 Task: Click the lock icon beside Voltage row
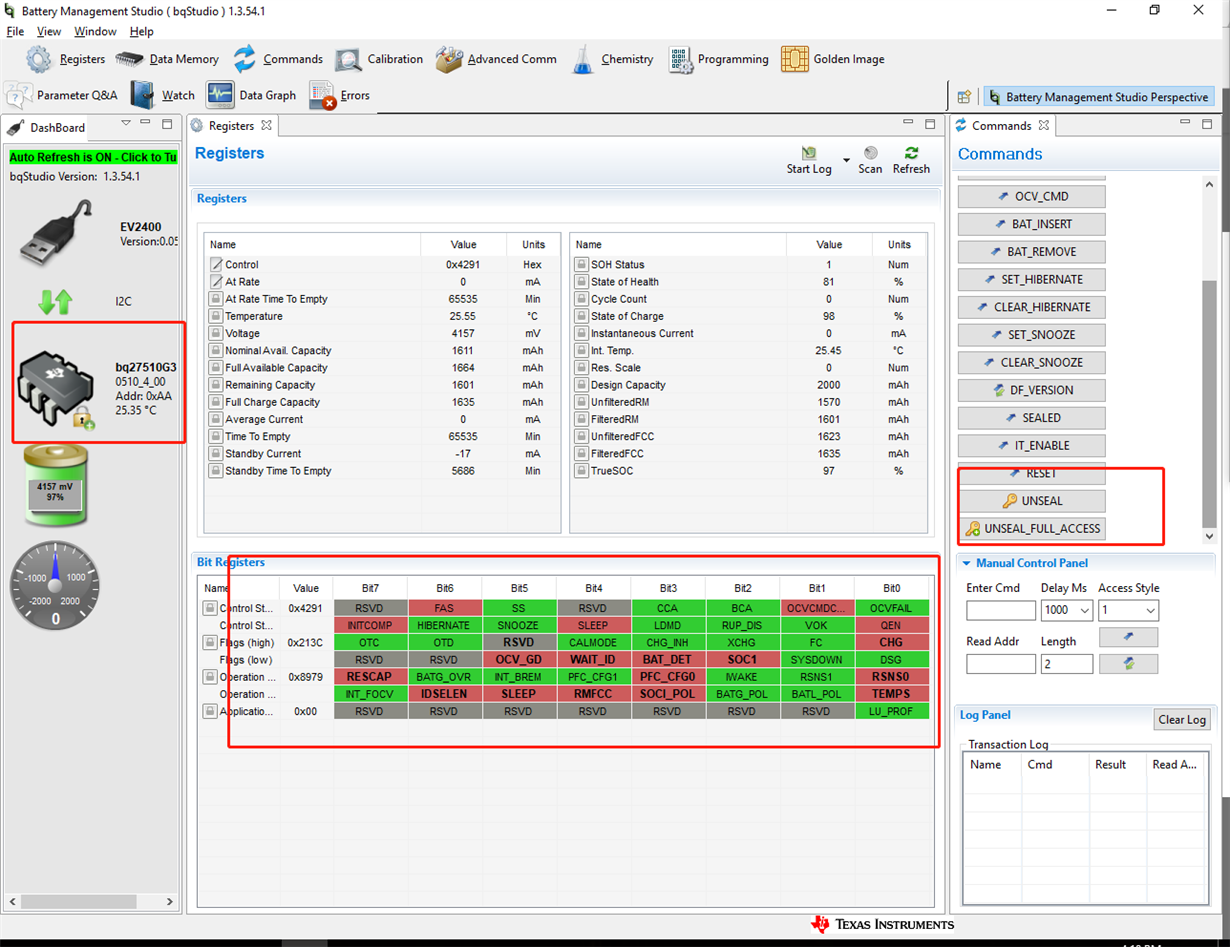click(x=216, y=333)
